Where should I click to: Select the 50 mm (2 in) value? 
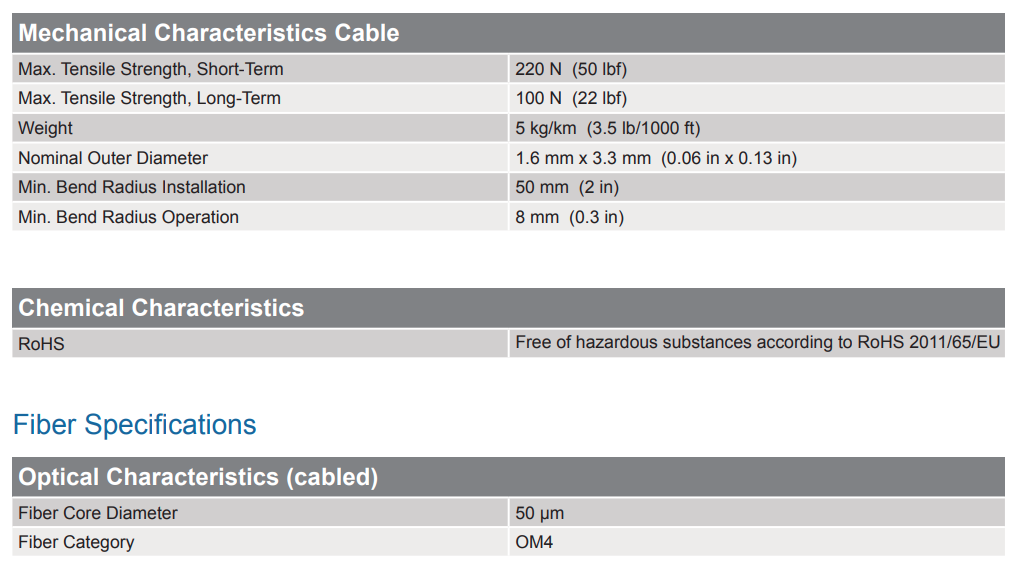pyautogui.click(x=567, y=187)
